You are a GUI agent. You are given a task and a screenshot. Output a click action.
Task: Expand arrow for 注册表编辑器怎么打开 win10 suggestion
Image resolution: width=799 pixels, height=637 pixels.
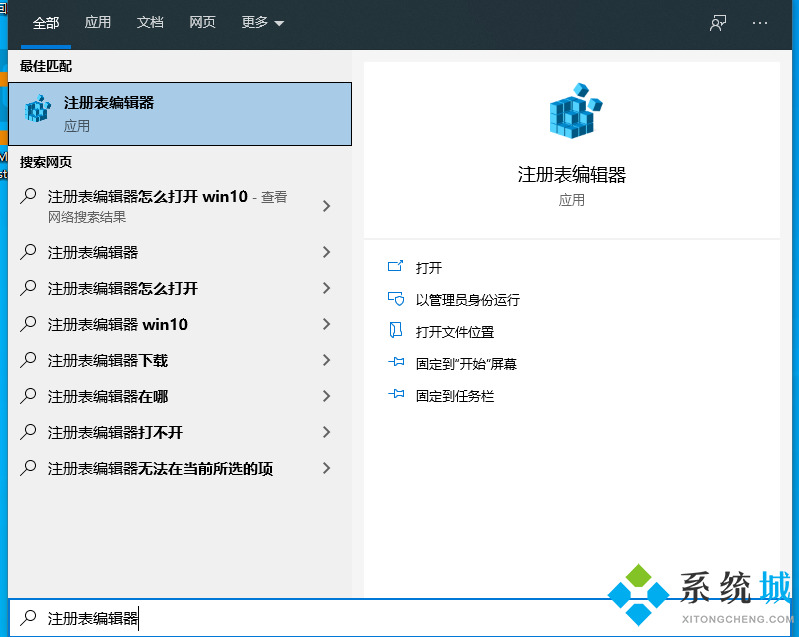326,206
